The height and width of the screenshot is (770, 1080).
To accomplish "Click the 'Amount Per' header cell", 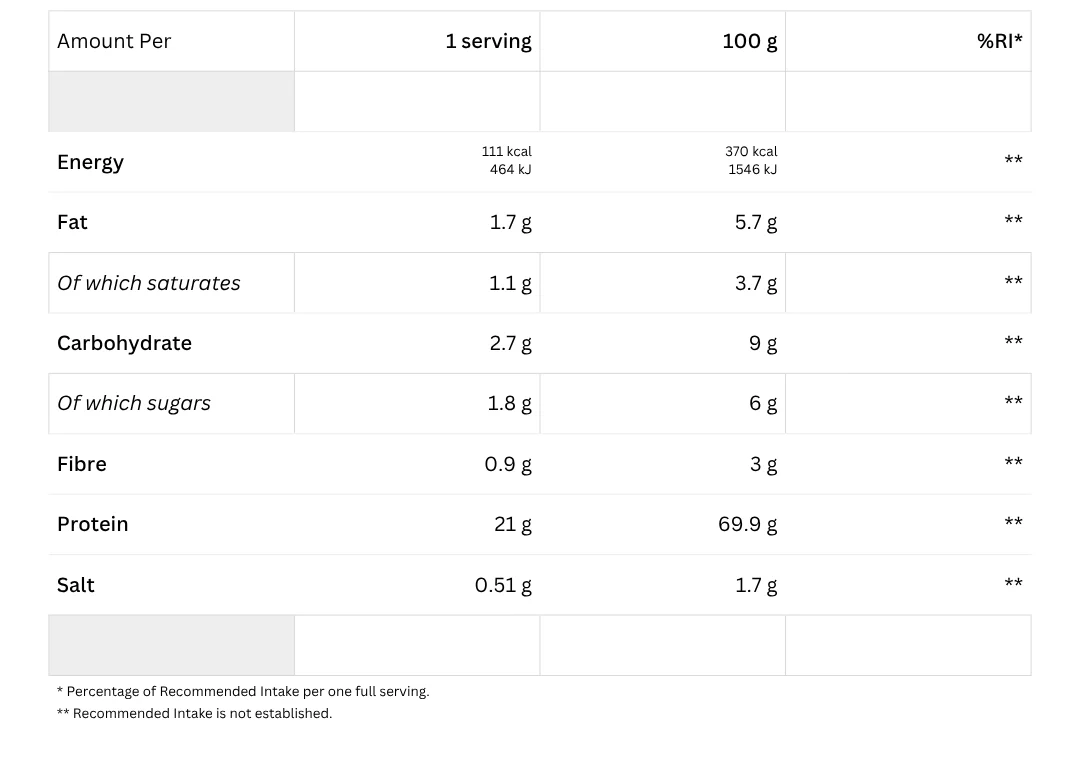I will point(114,41).
